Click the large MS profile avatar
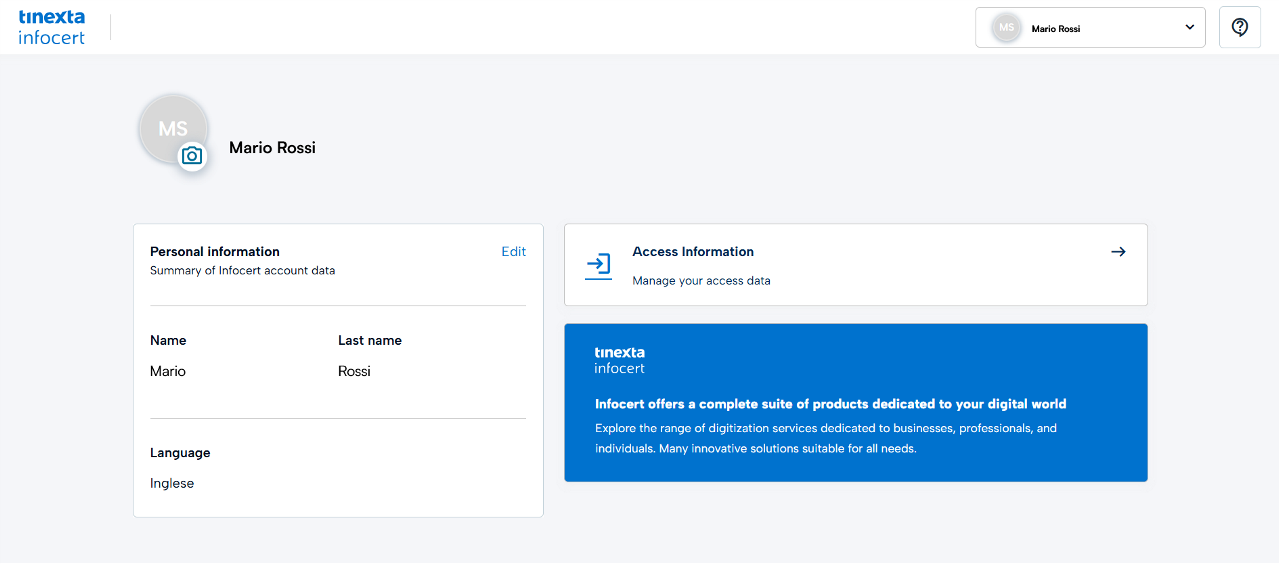This screenshot has height=564, width=1280. click(x=173, y=129)
